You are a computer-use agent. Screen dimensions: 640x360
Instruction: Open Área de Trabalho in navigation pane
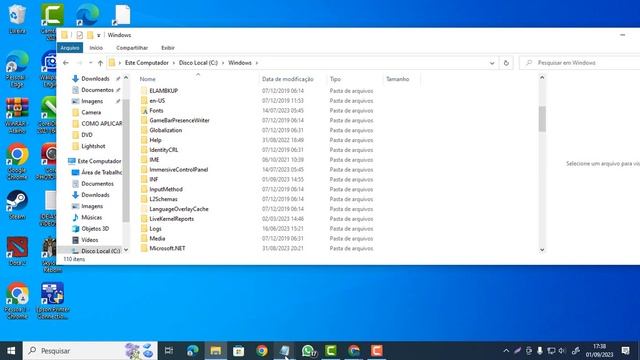point(101,173)
